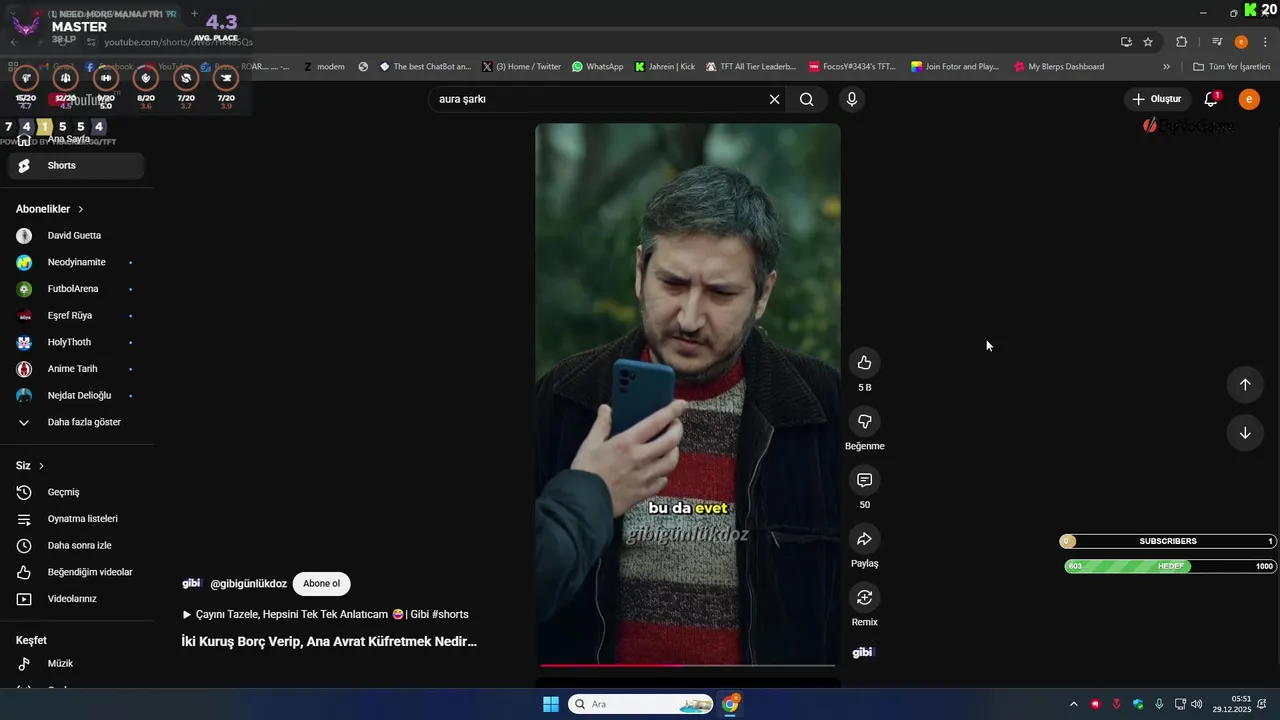Clear the search box with the X

tap(774, 99)
